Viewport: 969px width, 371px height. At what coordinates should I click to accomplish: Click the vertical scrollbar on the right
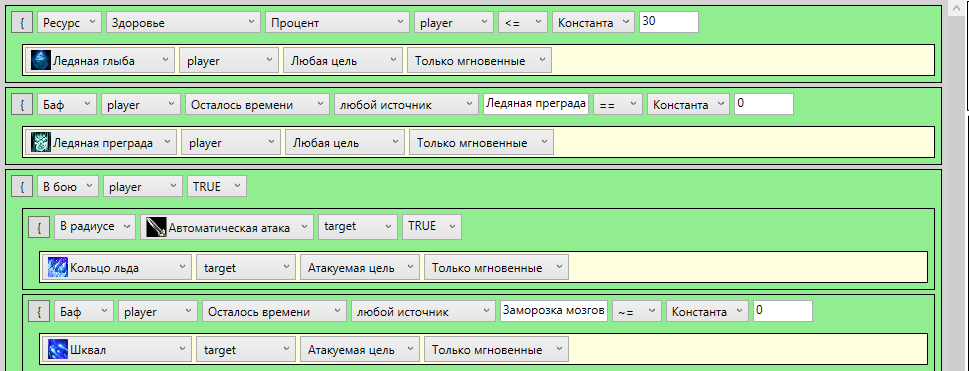pyautogui.click(x=955, y=186)
